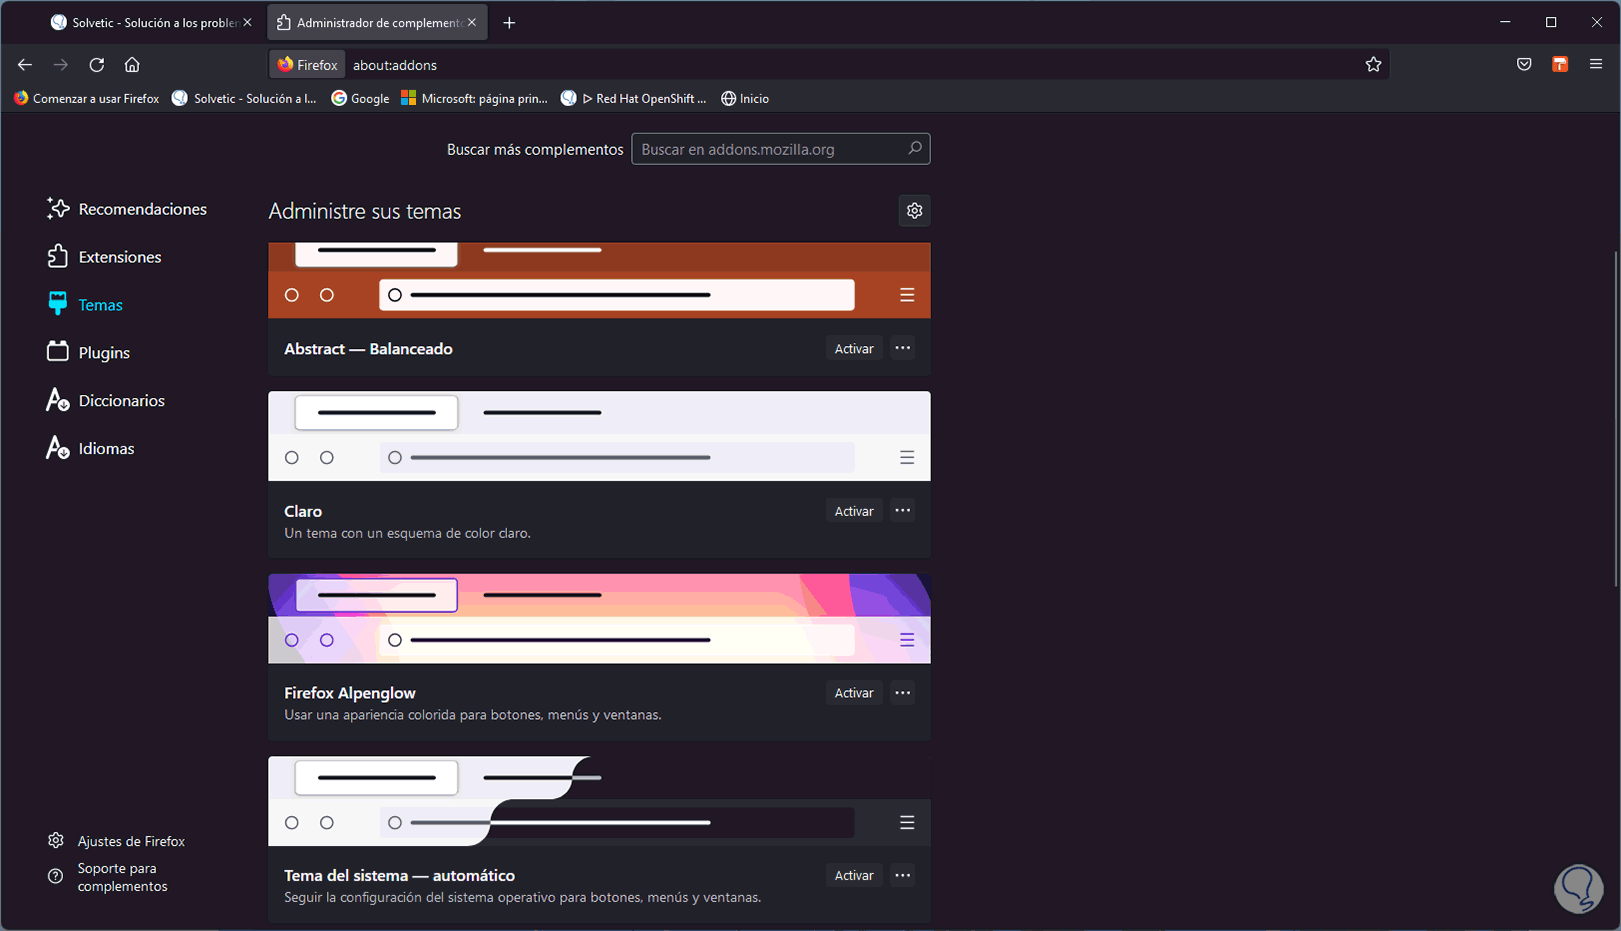1621x931 pixels.
Task: Bookmark this page with the star icon
Action: pos(1373,65)
